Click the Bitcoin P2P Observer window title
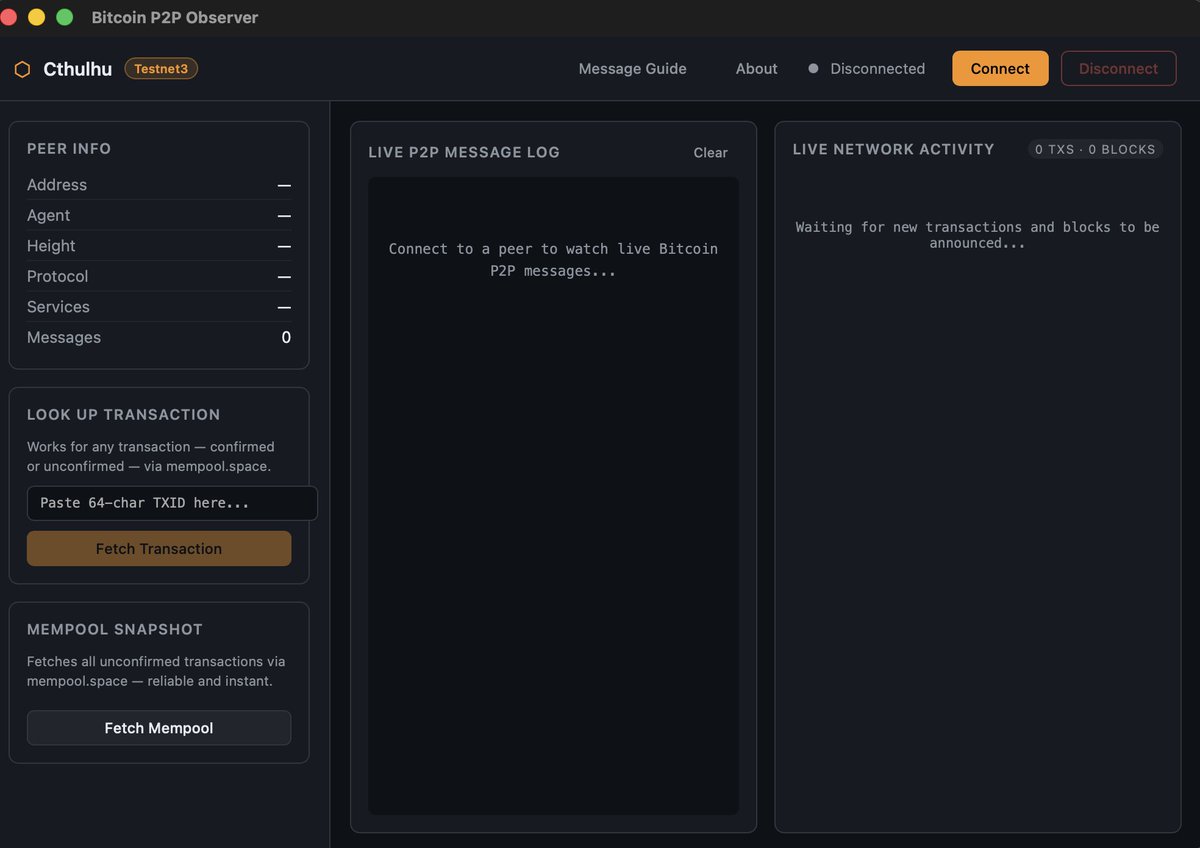Image resolution: width=1200 pixels, height=848 pixels. (175, 17)
